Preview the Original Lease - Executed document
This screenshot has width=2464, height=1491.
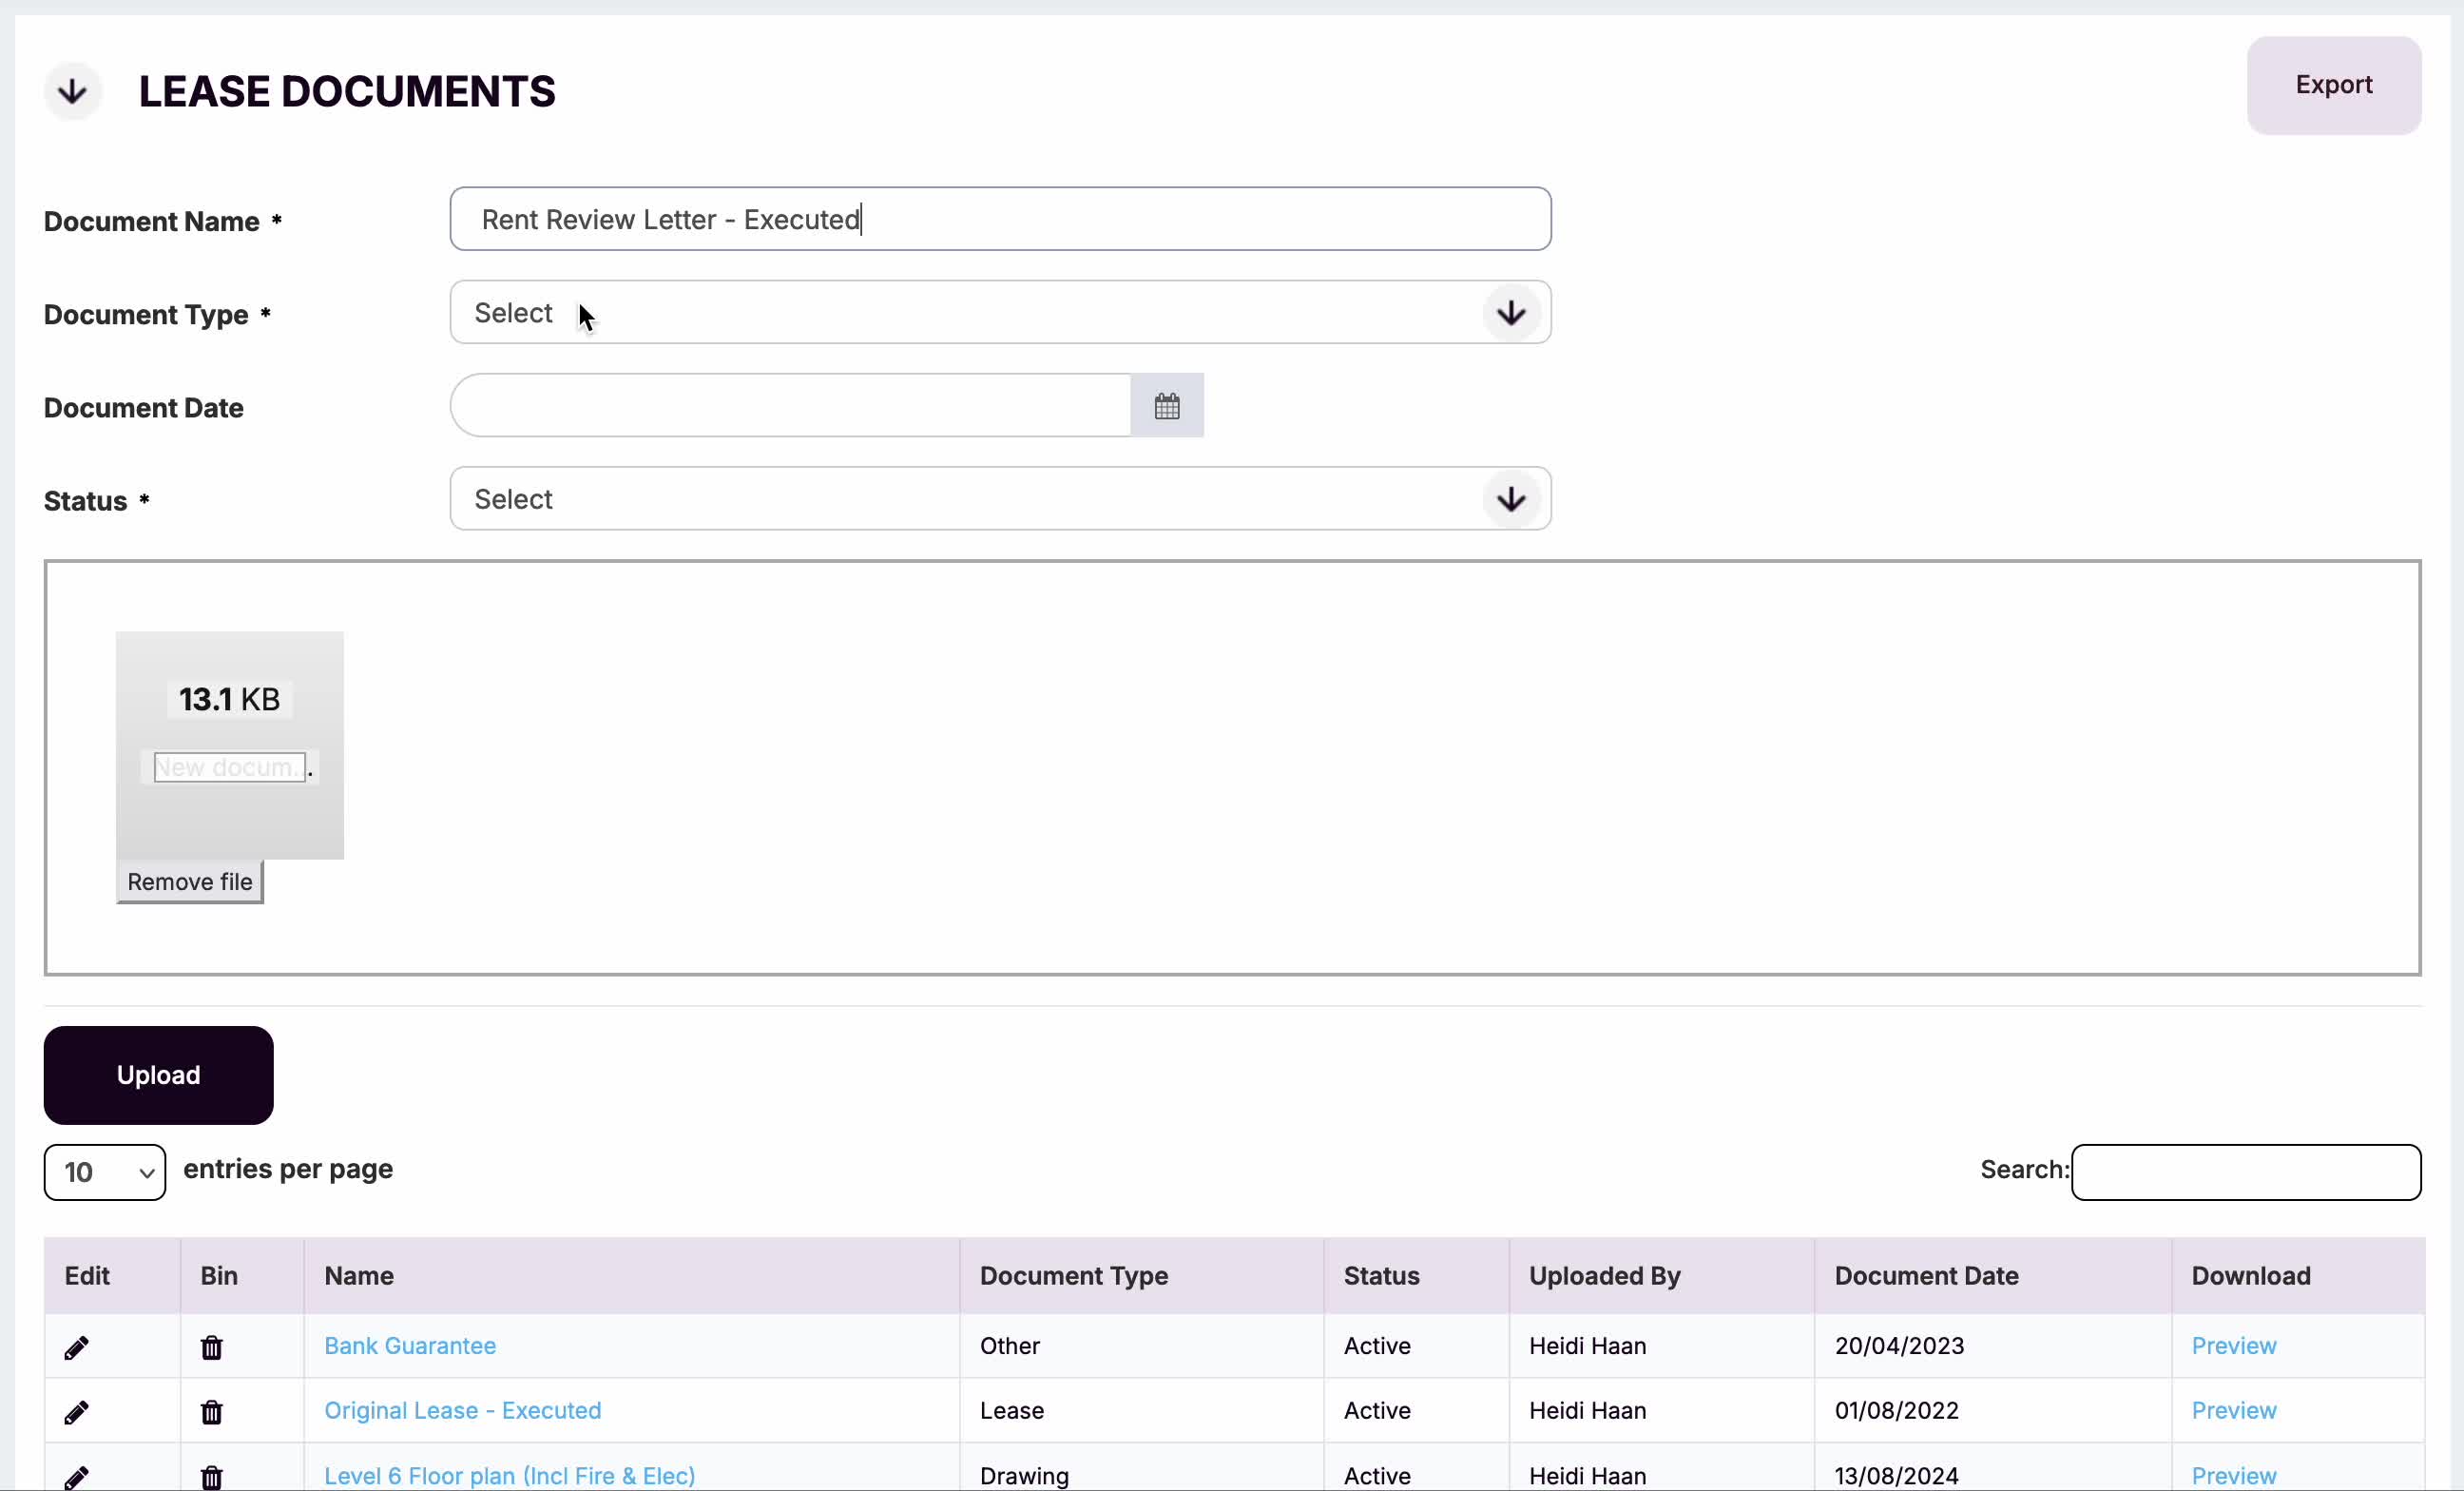[x=2234, y=1410]
